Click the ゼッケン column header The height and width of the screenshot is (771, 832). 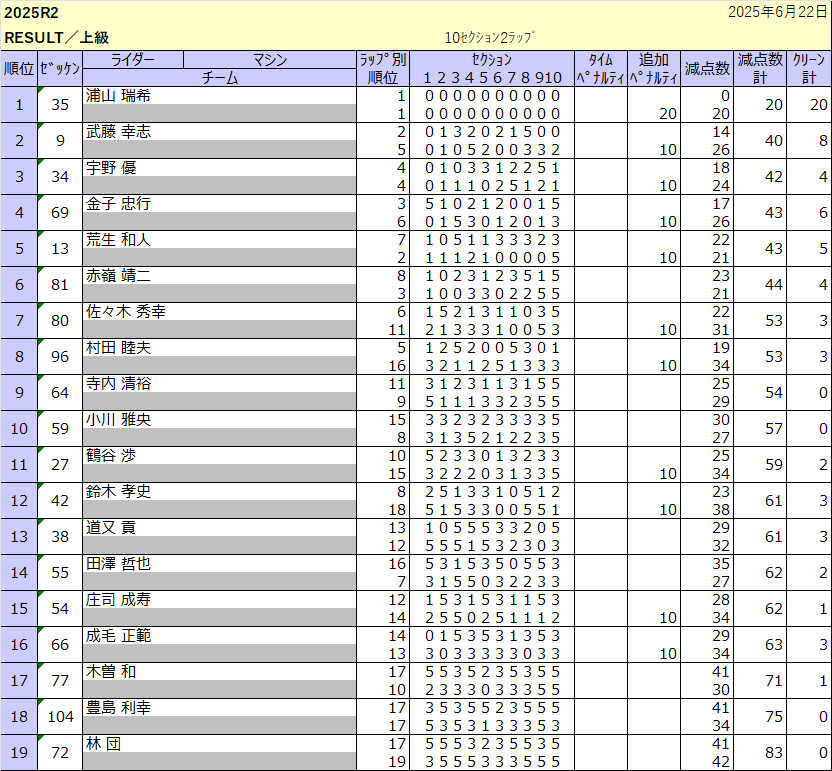coord(59,69)
